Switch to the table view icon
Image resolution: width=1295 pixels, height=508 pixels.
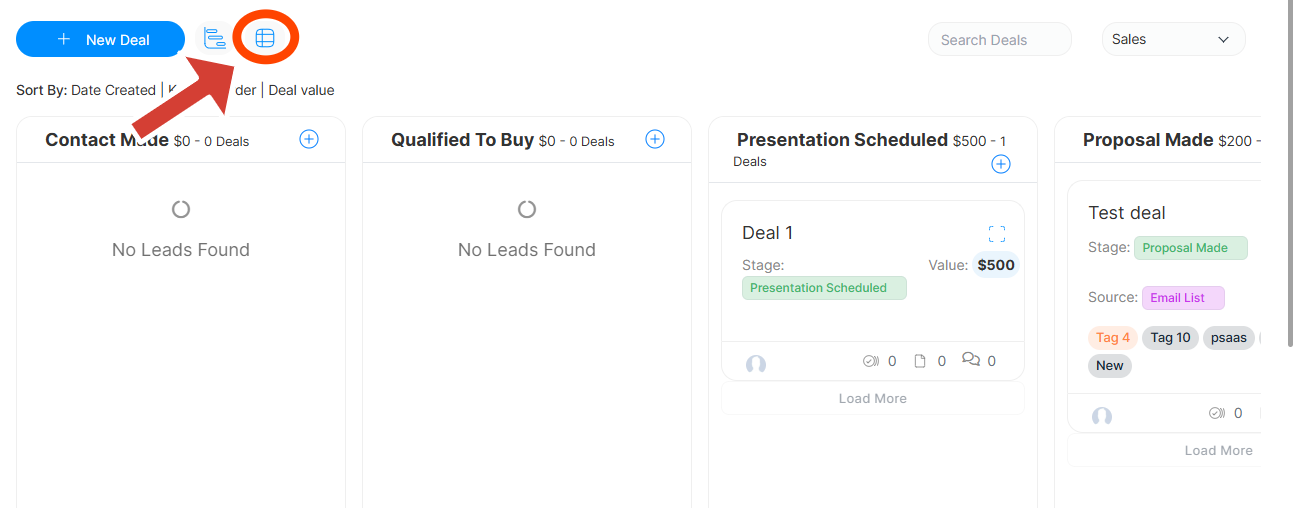[265, 39]
